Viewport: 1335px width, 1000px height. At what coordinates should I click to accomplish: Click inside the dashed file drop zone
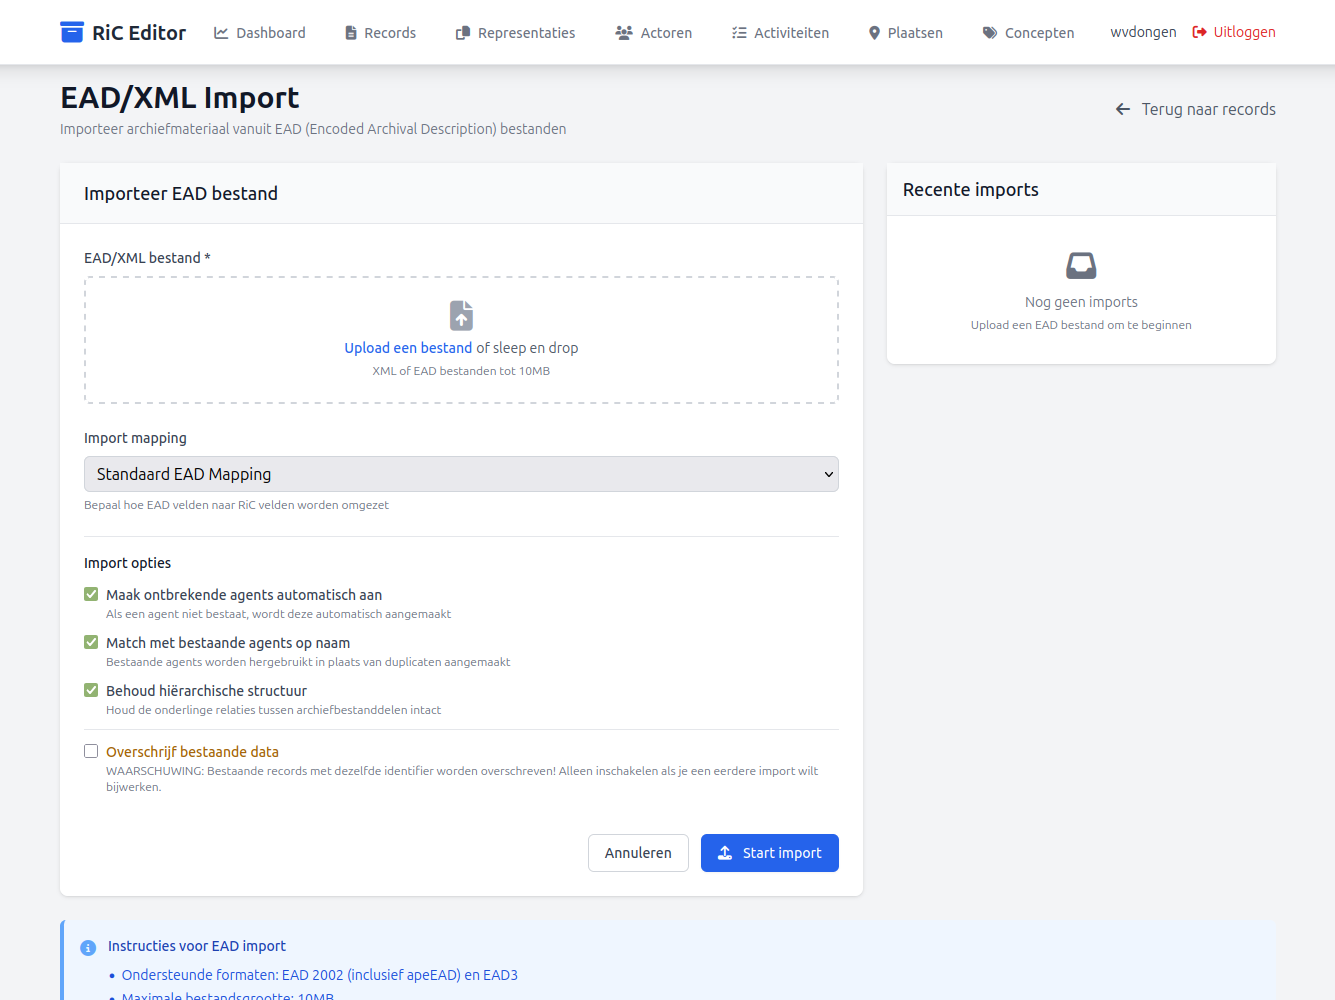coord(461,340)
